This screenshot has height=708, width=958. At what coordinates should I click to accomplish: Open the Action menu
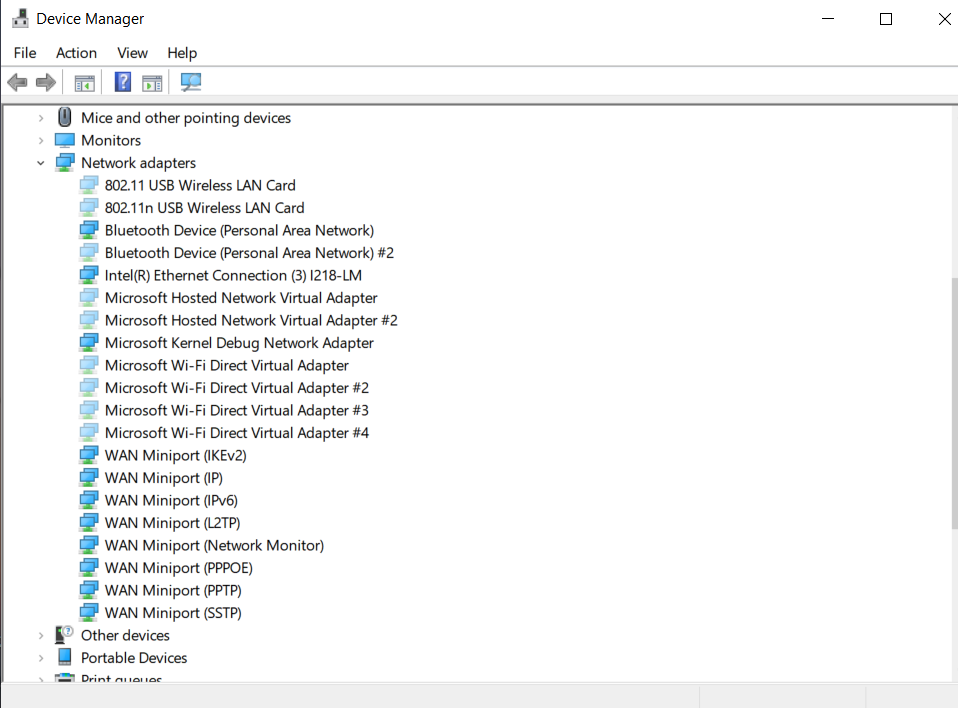coord(76,52)
